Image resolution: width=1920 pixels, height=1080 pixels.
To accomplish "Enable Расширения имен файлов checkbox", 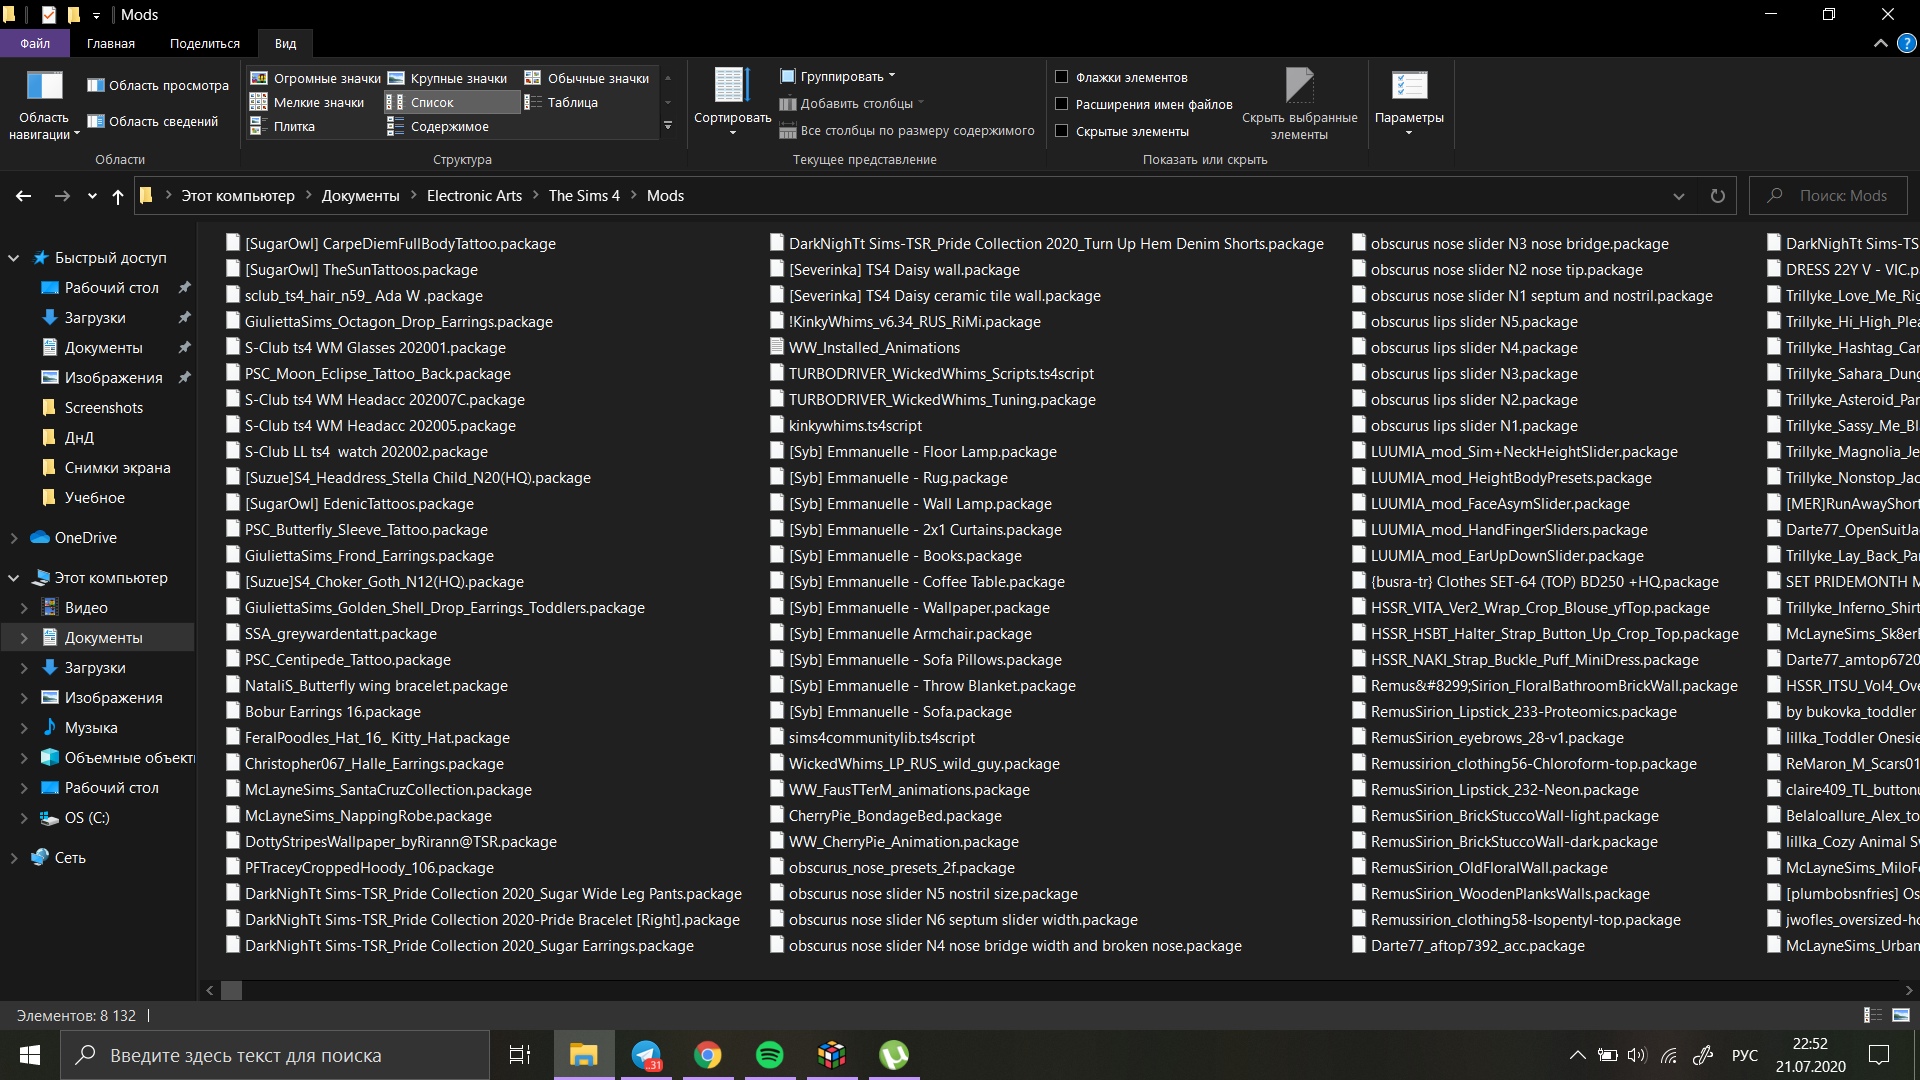I will click(x=1062, y=104).
